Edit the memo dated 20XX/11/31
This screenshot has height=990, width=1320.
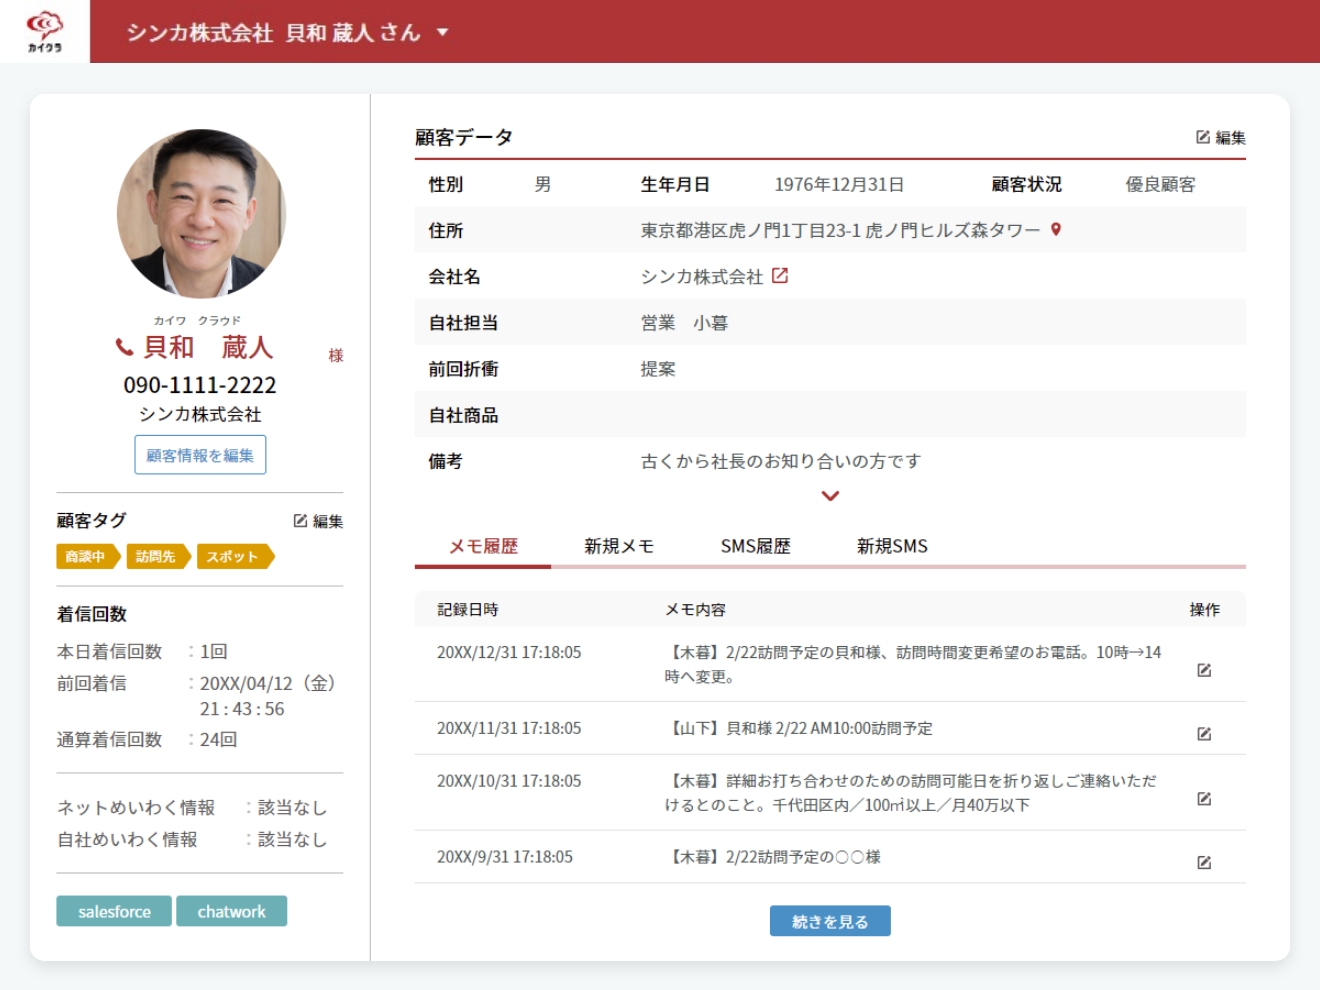(1204, 734)
